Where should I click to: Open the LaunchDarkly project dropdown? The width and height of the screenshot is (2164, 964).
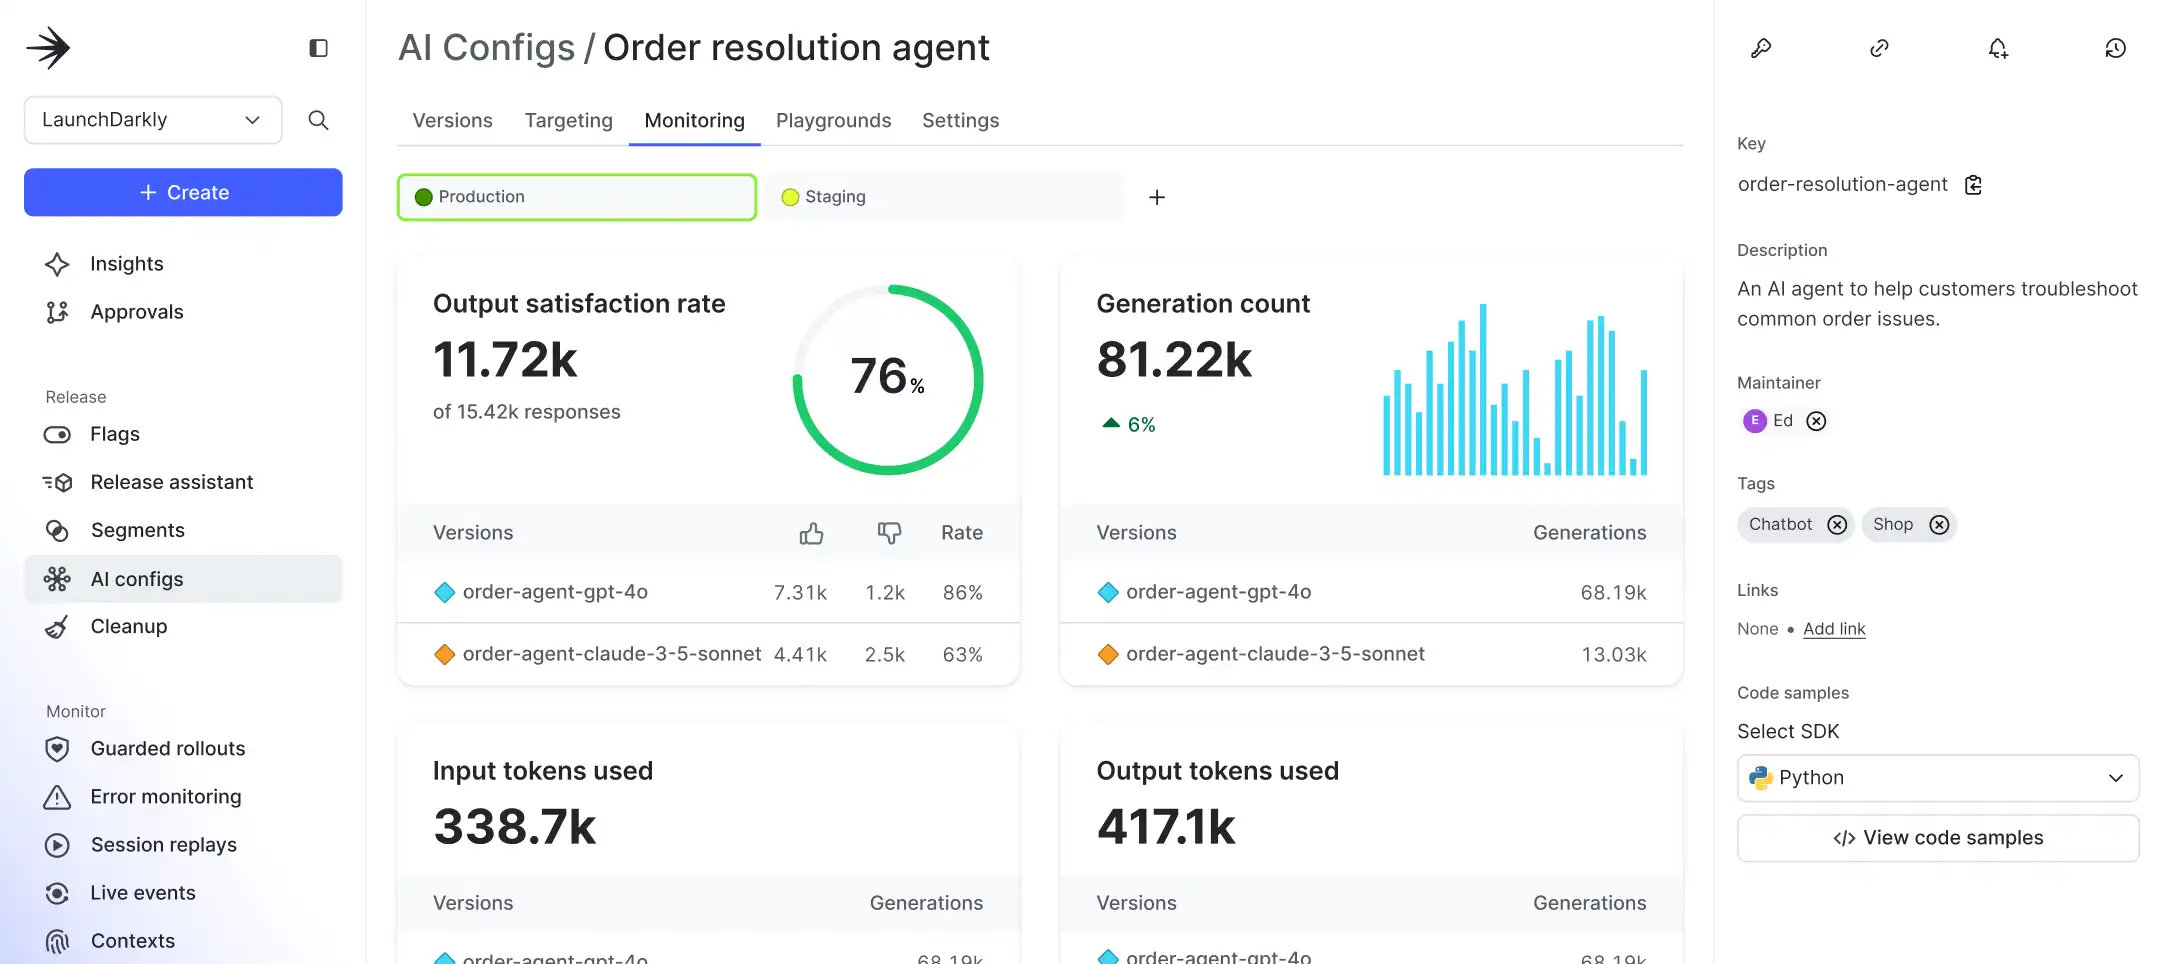point(153,120)
